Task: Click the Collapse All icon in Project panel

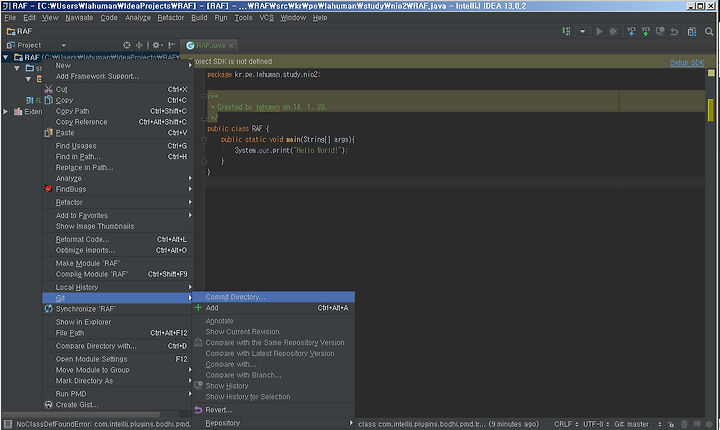Action: 139,45
